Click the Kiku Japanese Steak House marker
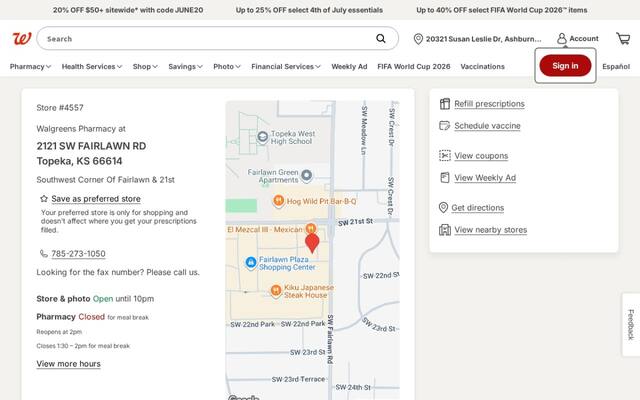Screen dimensions: 640x400 coord(276,291)
